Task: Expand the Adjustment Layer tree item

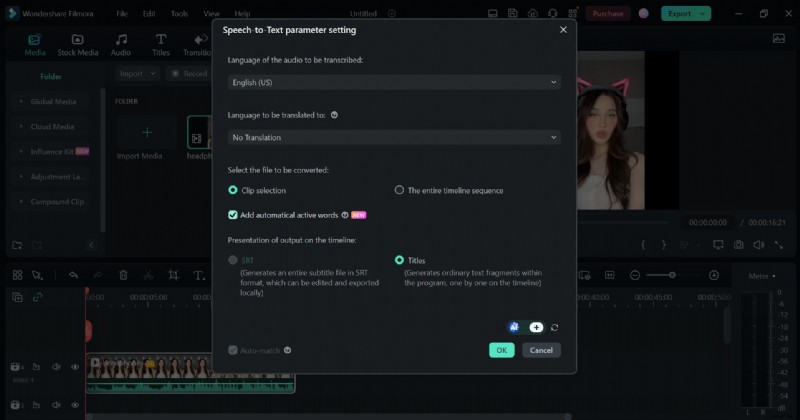Action: (21, 177)
